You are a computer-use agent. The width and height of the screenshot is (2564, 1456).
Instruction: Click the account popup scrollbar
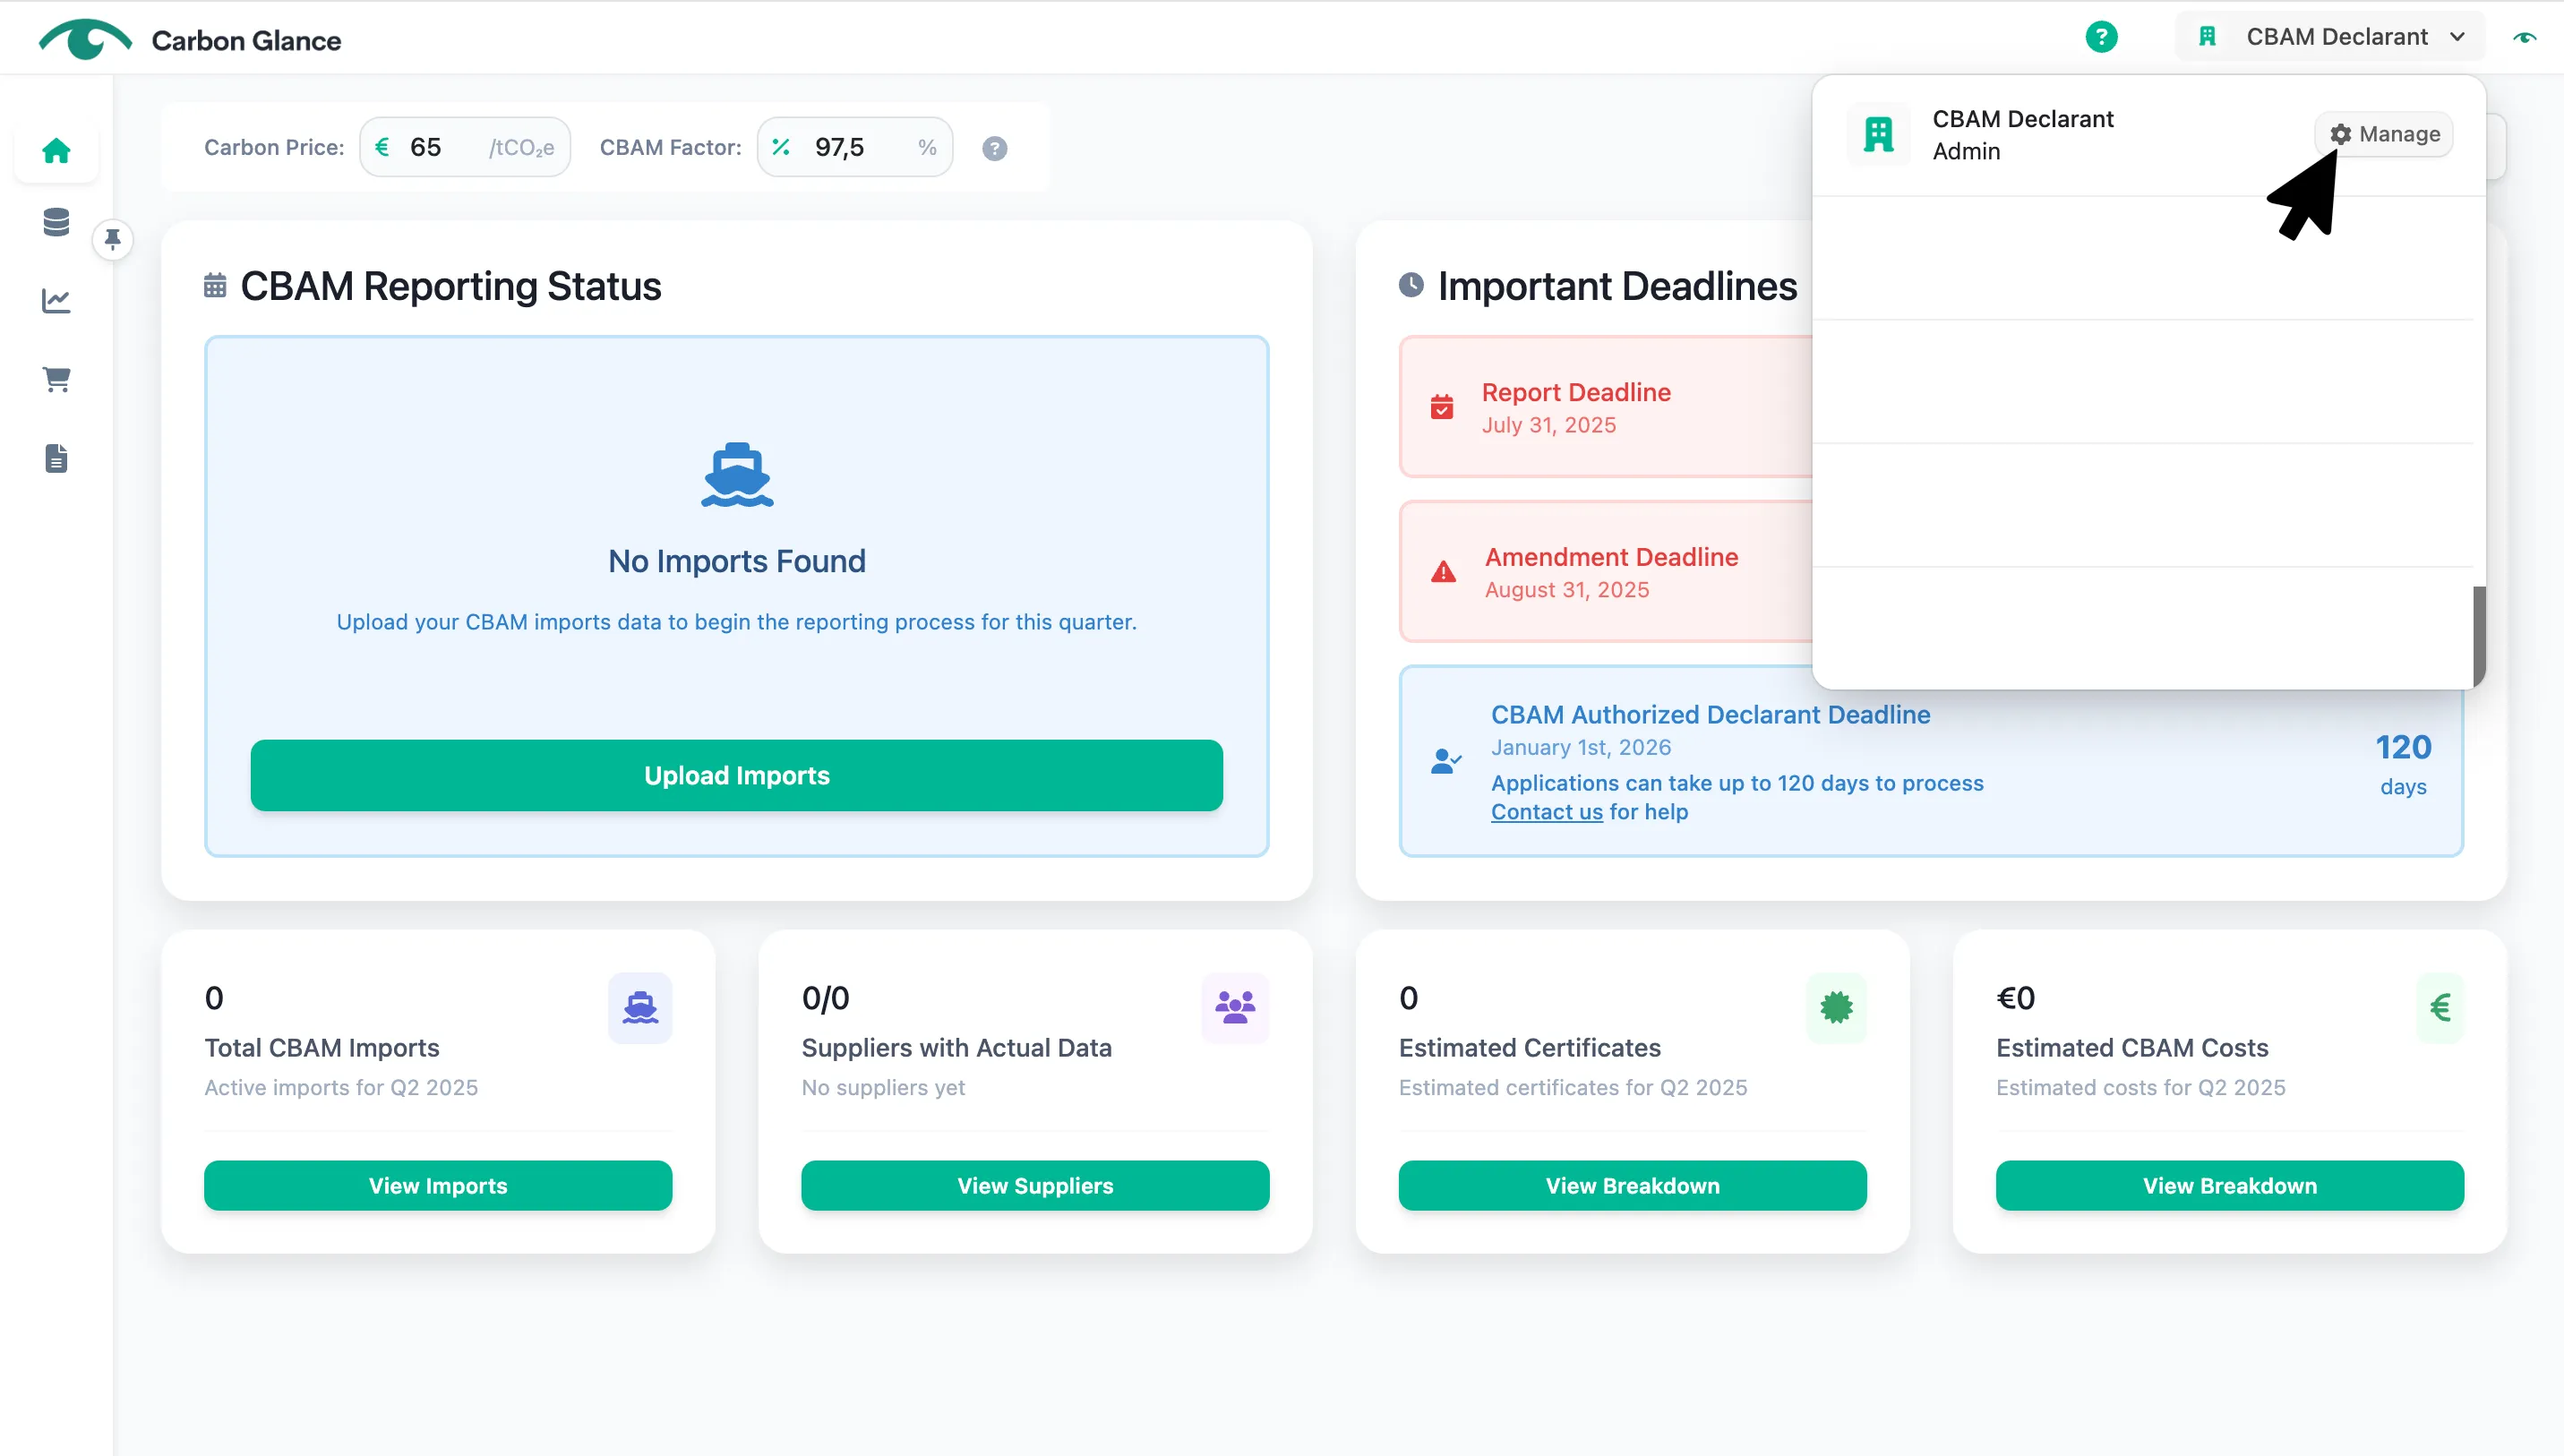tap(2479, 636)
